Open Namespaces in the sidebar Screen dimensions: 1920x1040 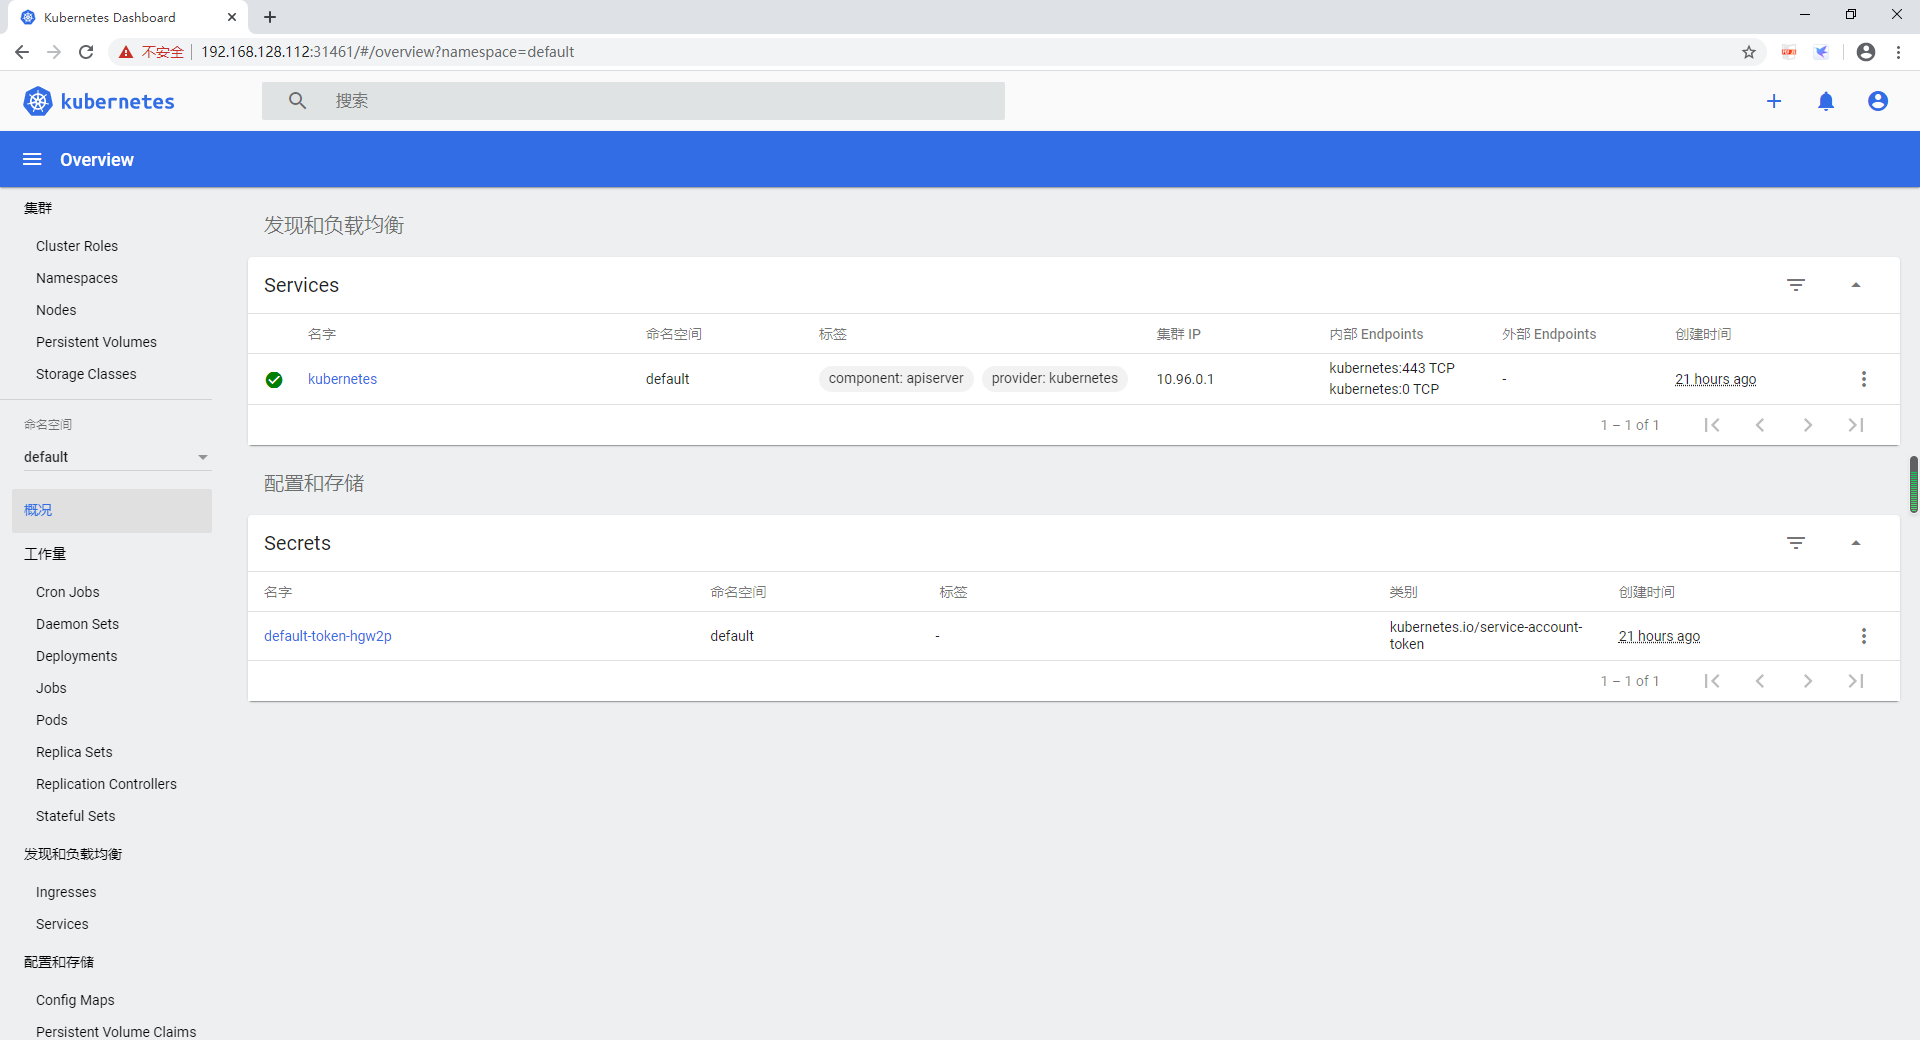77,278
